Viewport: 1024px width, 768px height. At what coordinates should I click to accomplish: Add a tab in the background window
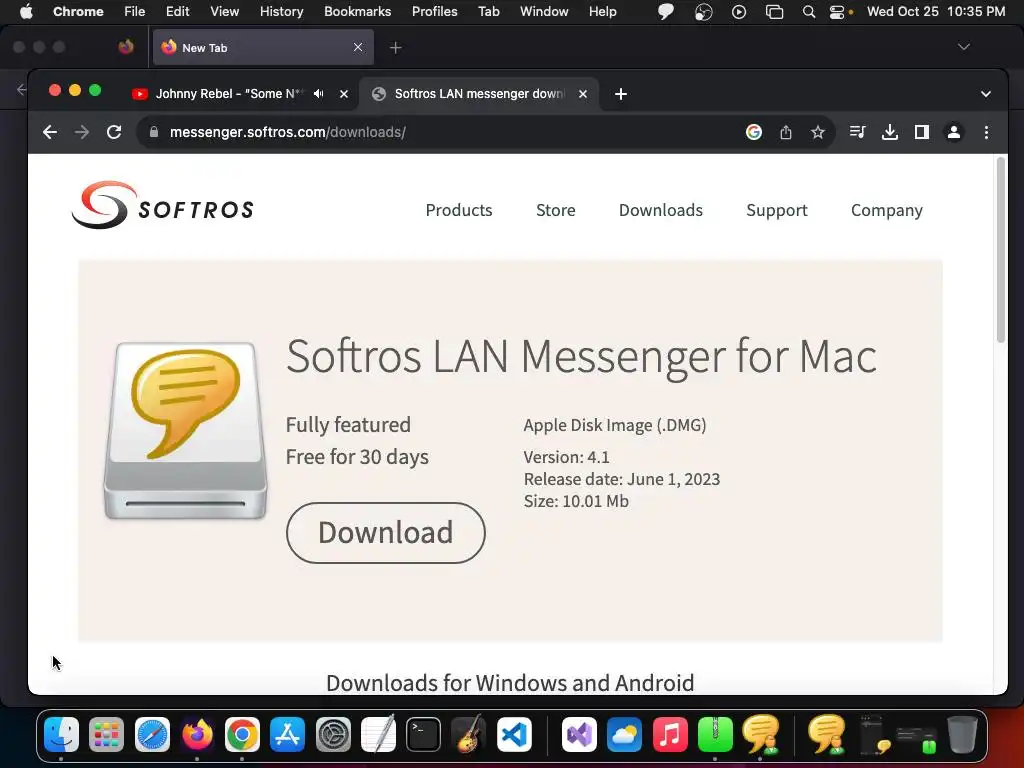(395, 48)
